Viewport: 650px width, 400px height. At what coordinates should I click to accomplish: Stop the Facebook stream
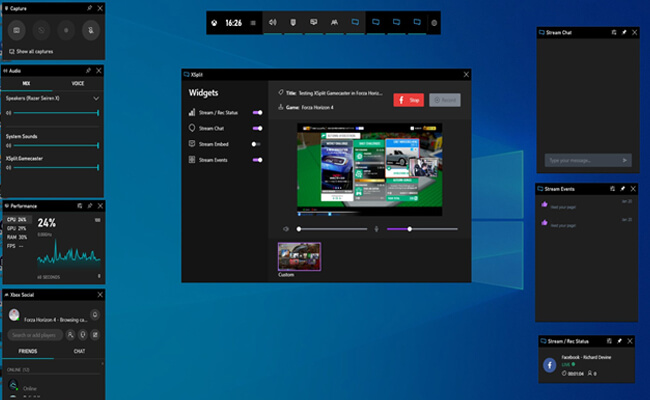408,100
